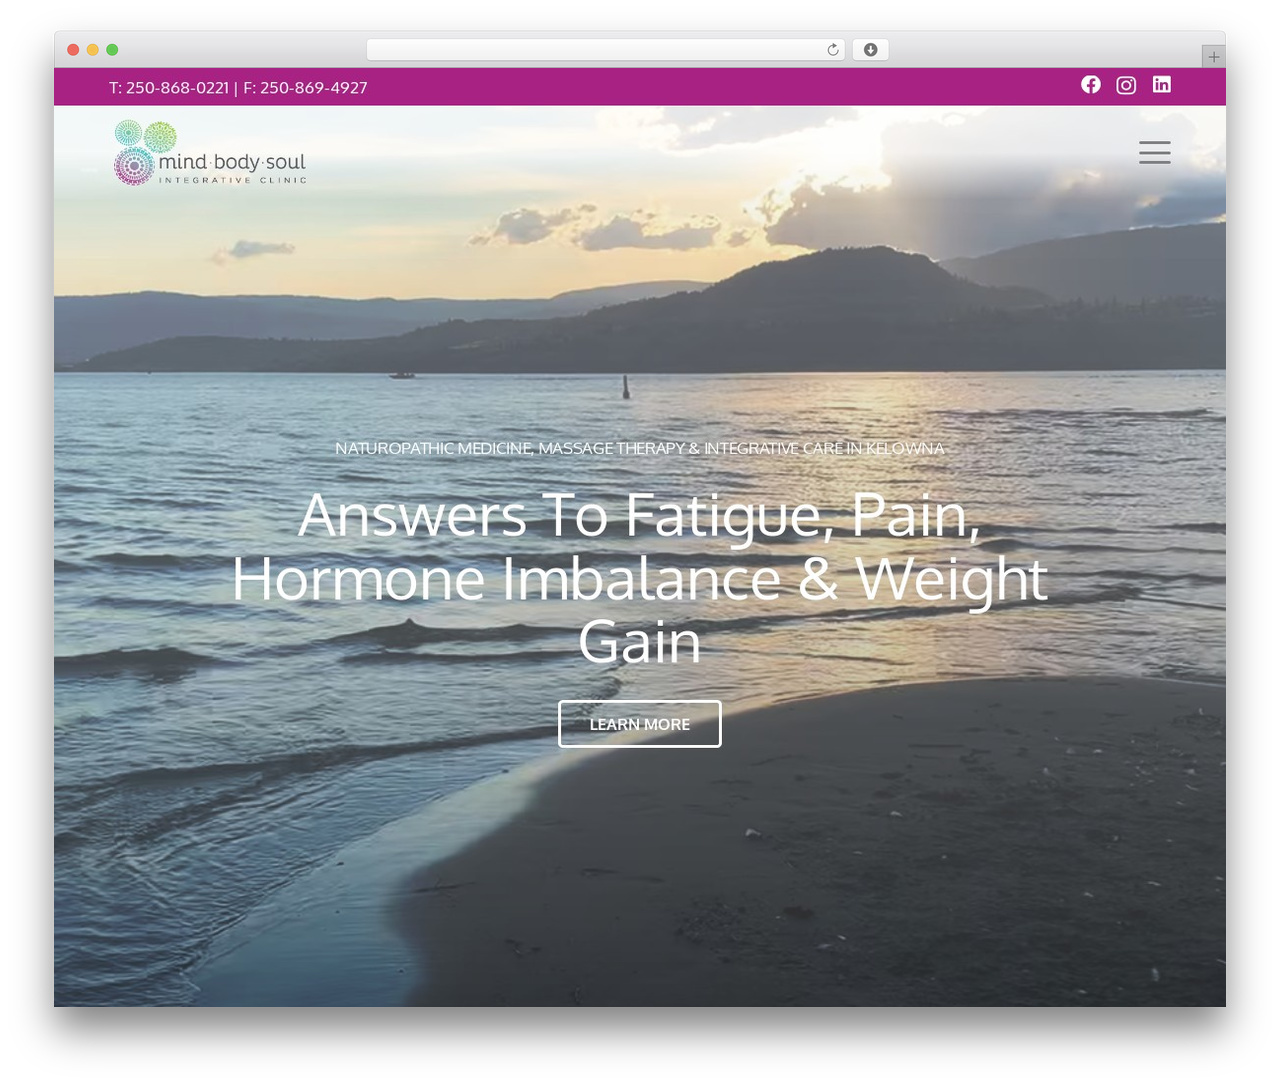Click the 'Answers To Fatigue, Pain' headline
The height and width of the screenshot is (1084, 1280).
(640, 578)
